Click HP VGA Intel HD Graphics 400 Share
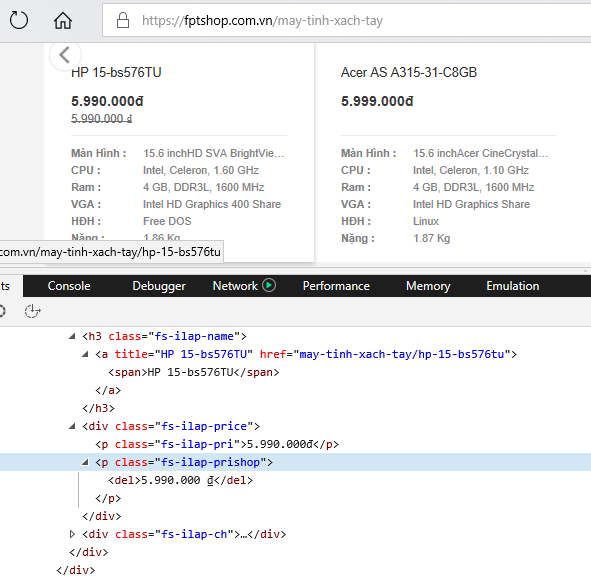Screen dimensions: 591x579 click(212, 204)
